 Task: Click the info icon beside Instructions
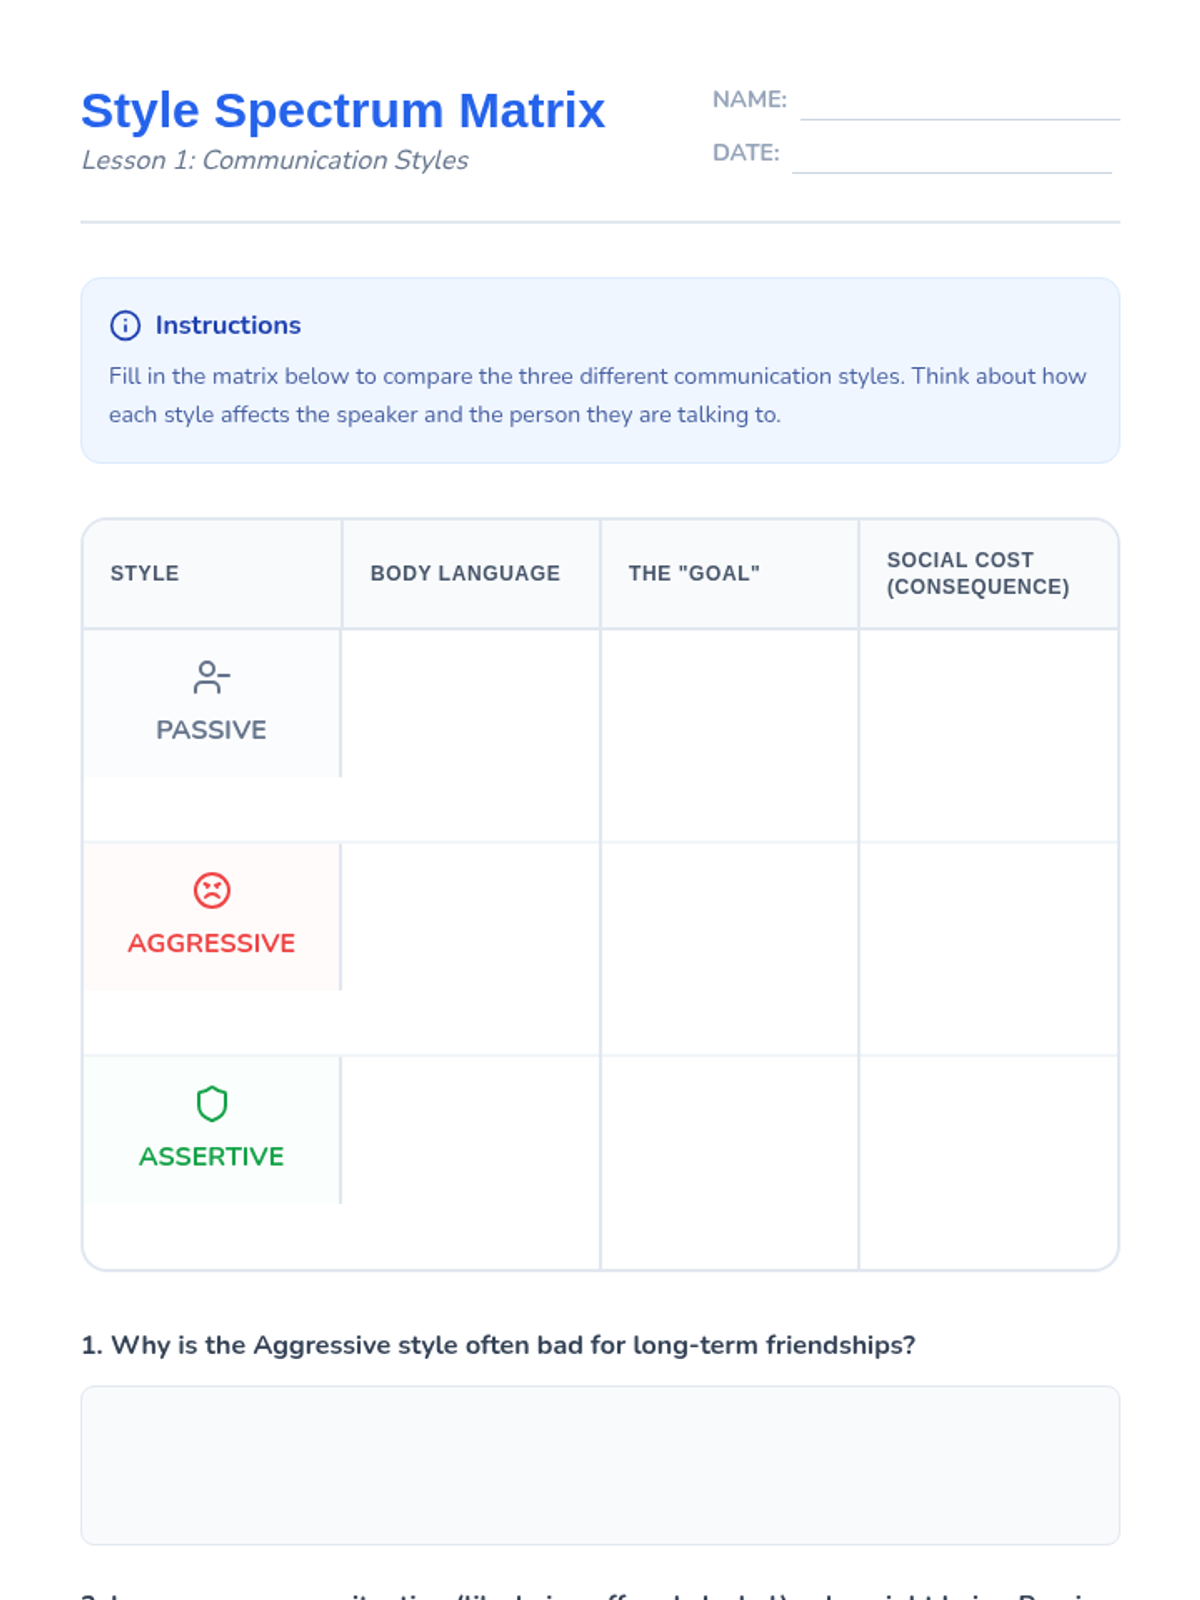tap(125, 325)
